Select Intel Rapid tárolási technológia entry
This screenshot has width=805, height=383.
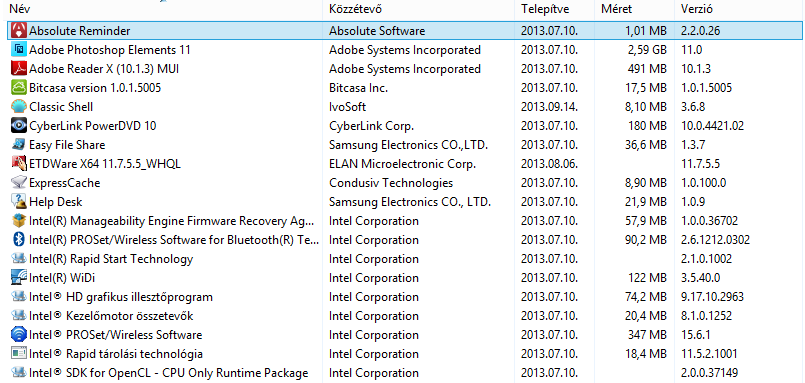click(116, 354)
